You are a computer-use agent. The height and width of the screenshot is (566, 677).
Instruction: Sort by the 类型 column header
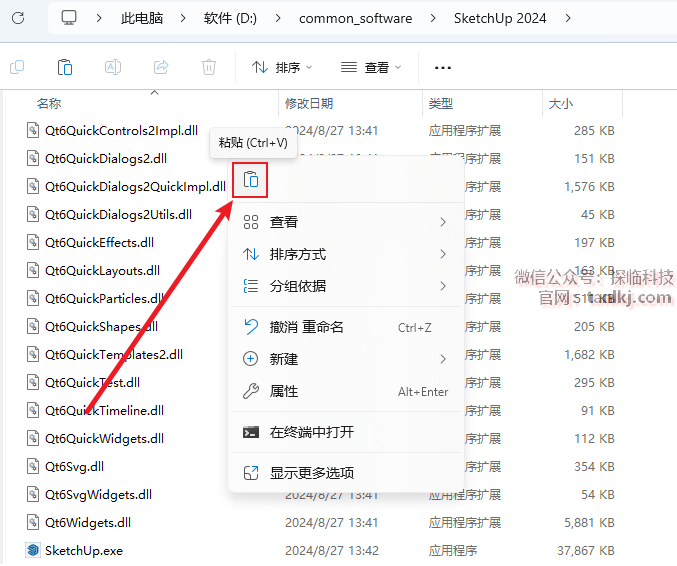[440, 104]
